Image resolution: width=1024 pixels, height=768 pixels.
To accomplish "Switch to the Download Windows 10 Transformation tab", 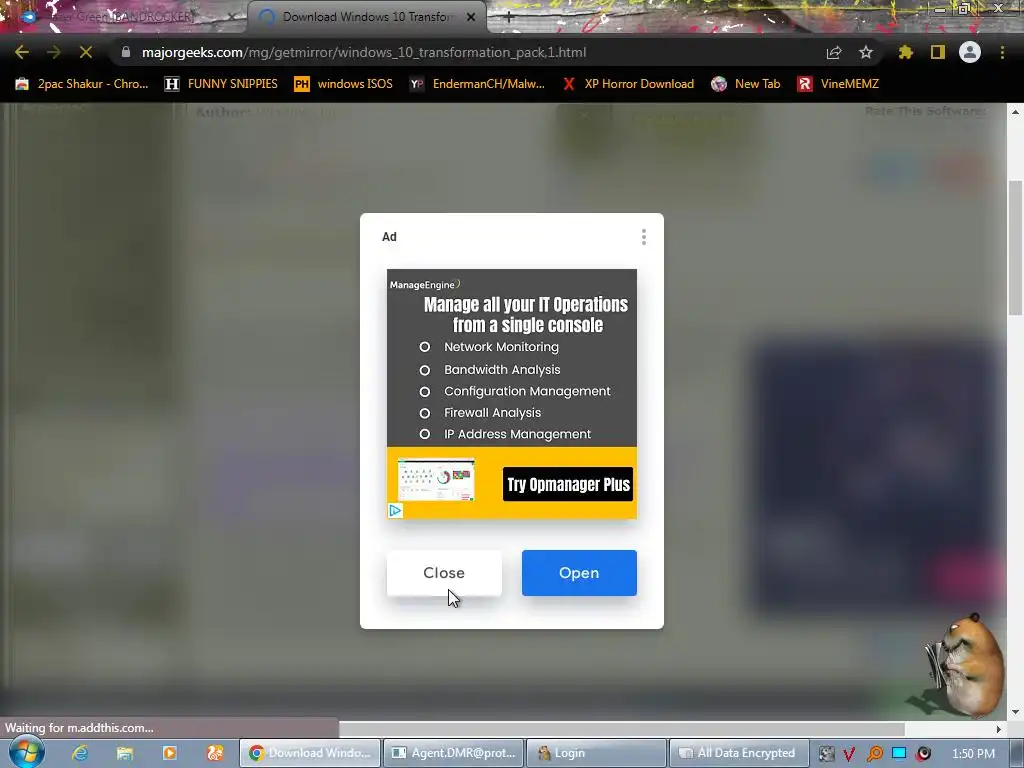I will pos(367,17).
